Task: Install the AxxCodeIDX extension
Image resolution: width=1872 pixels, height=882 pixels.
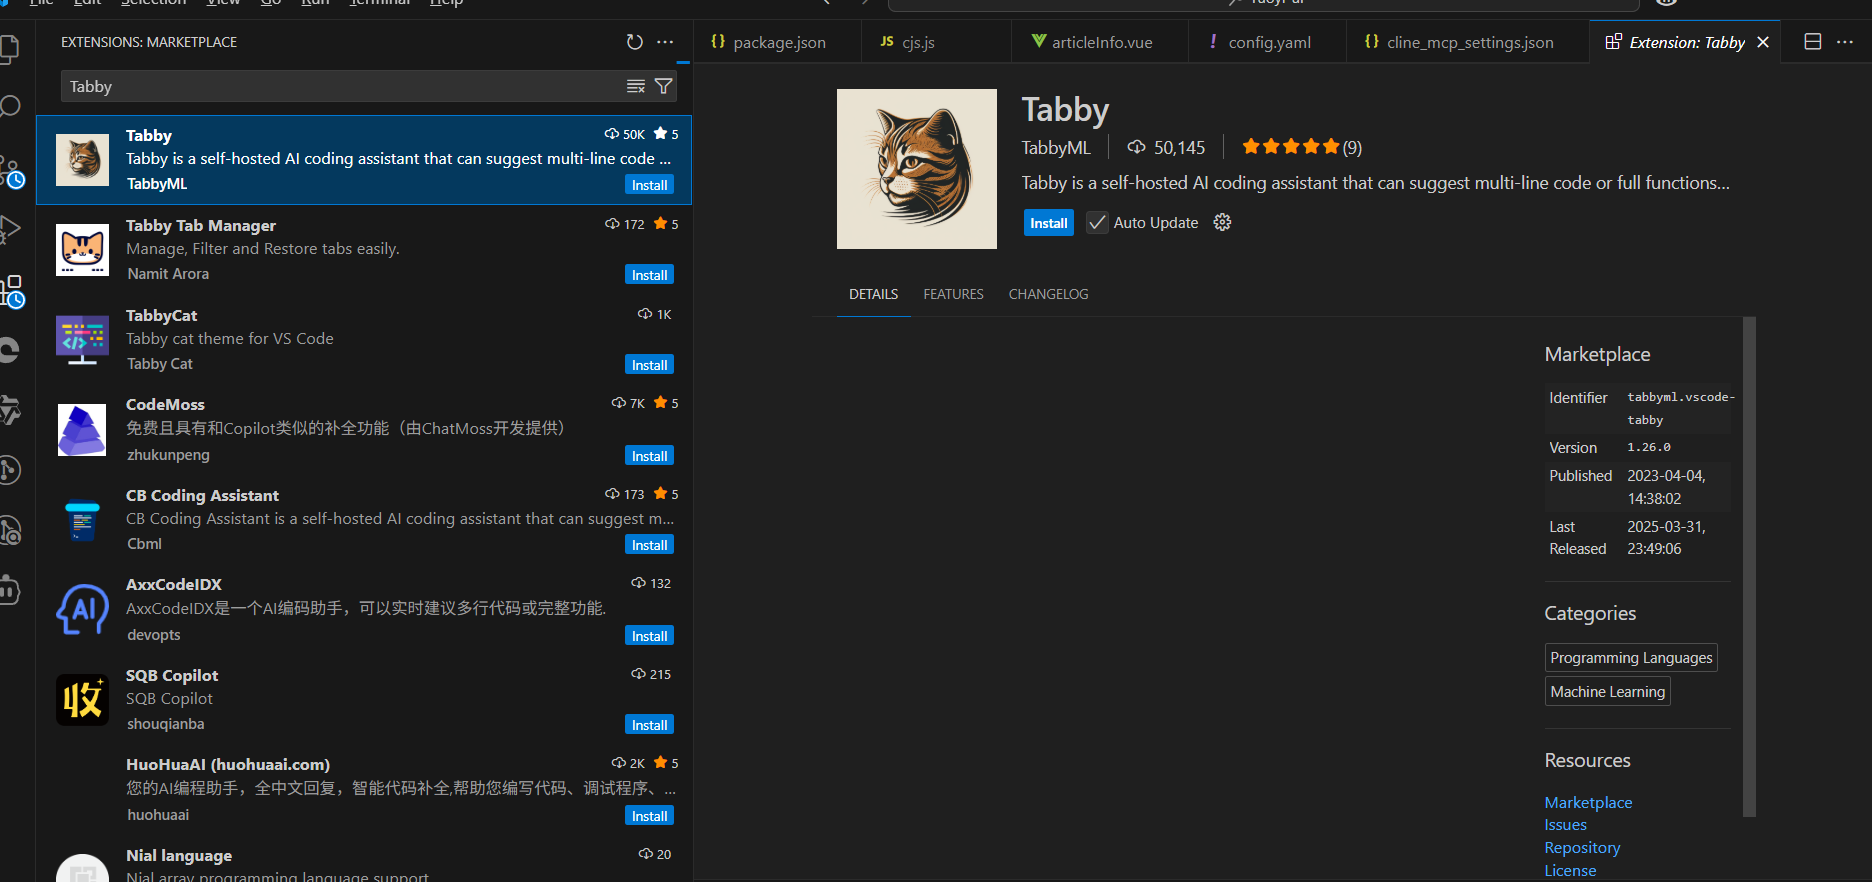Action: [649, 636]
